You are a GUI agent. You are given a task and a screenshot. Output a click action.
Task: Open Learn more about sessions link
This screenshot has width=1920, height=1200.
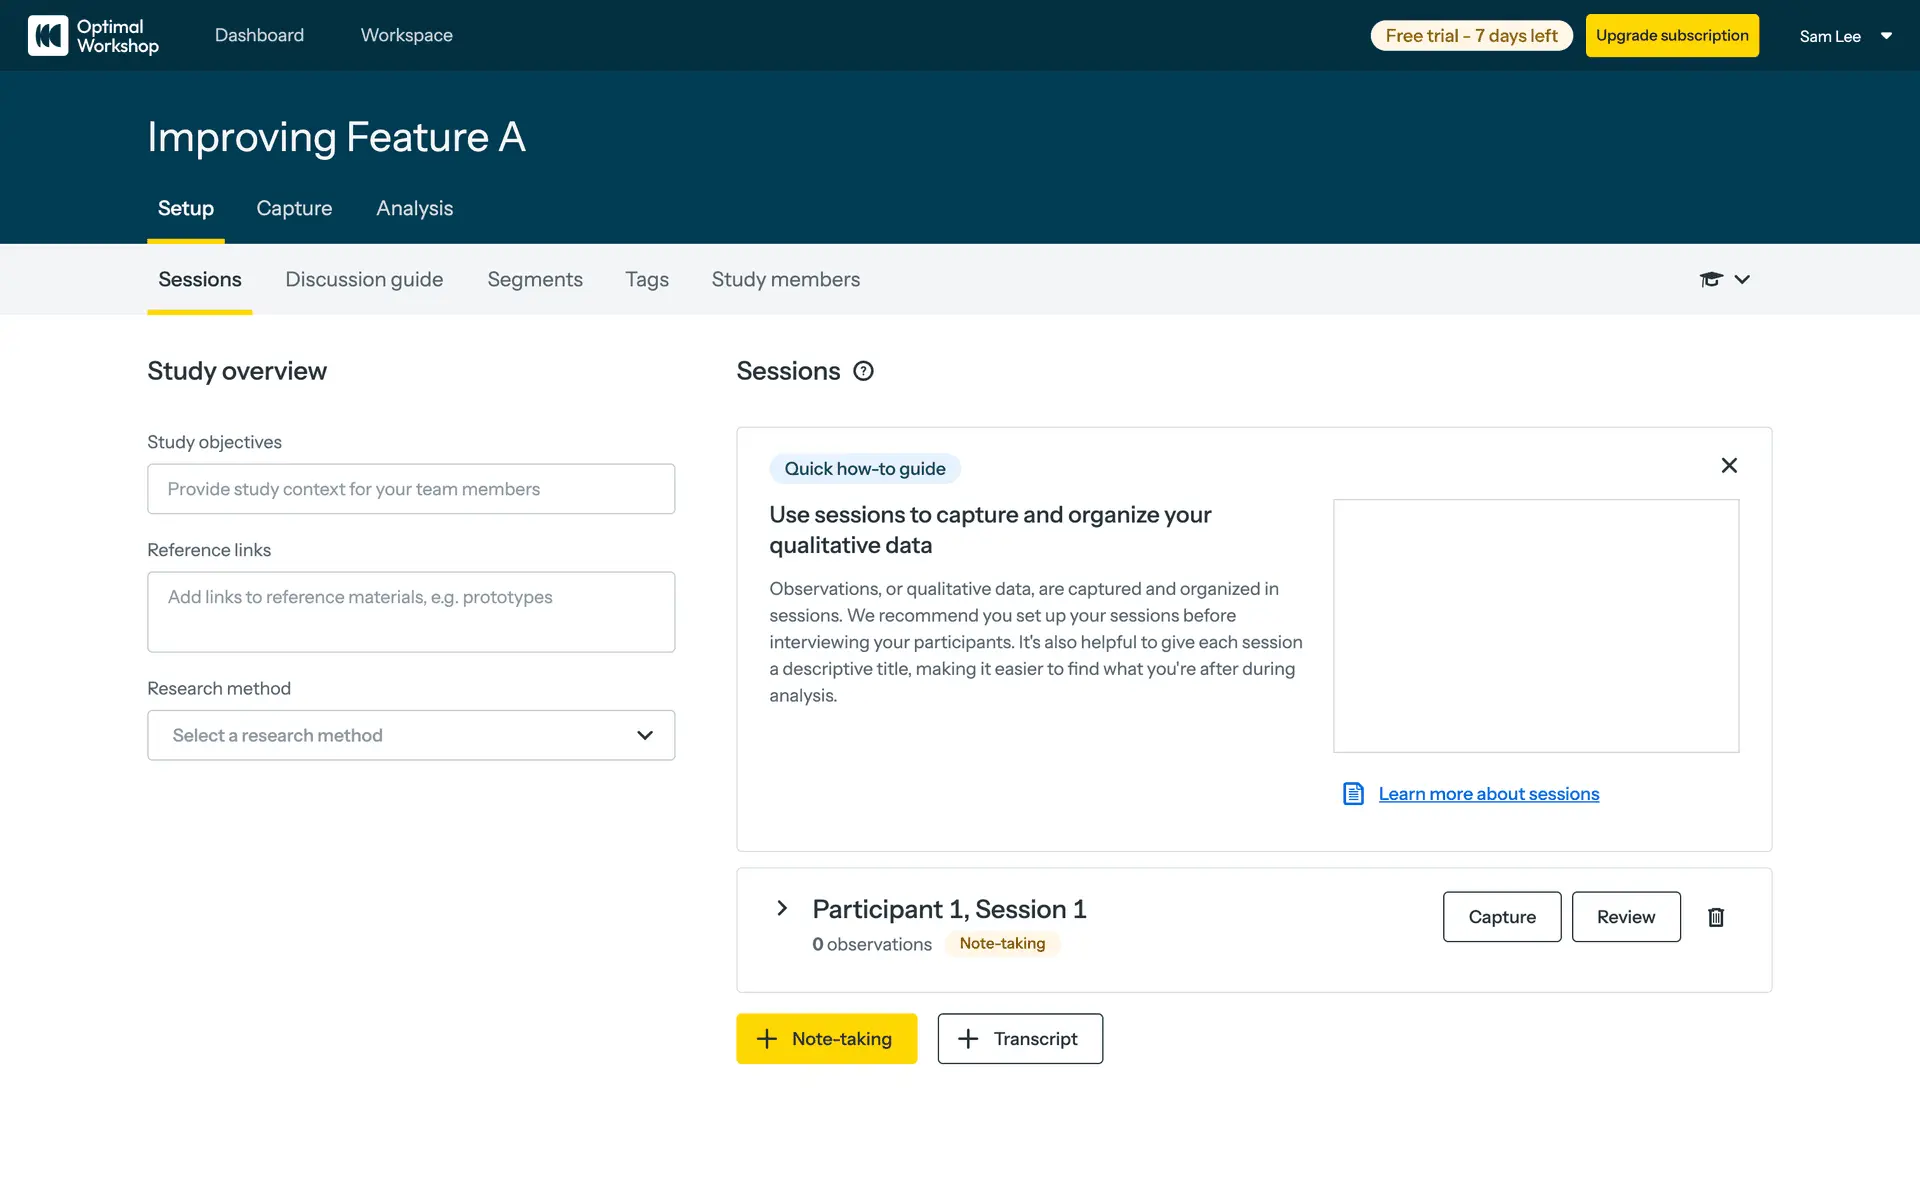click(x=1488, y=794)
